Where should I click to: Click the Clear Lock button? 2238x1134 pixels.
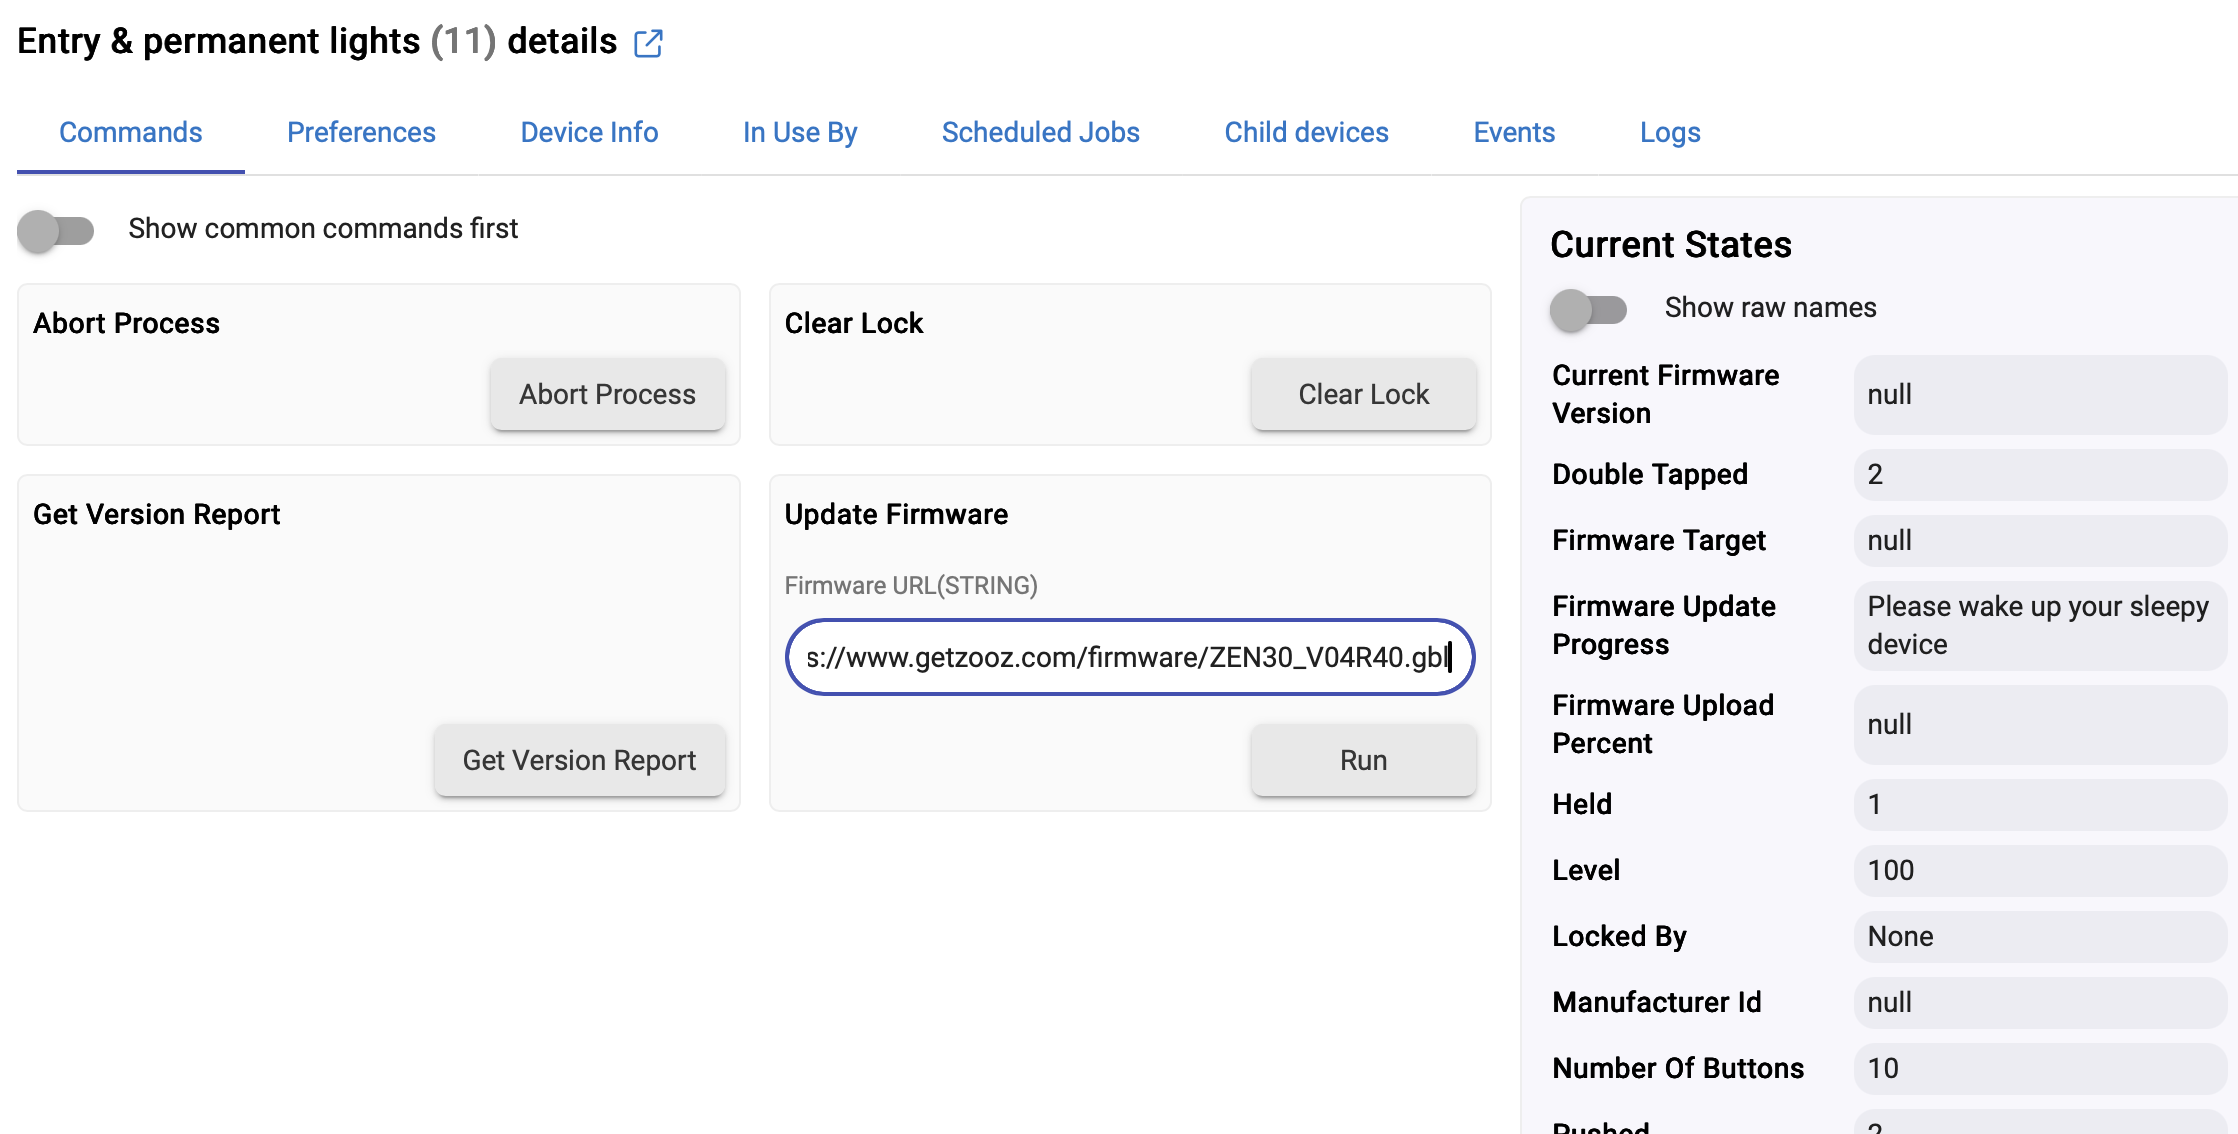coord(1363,395)
